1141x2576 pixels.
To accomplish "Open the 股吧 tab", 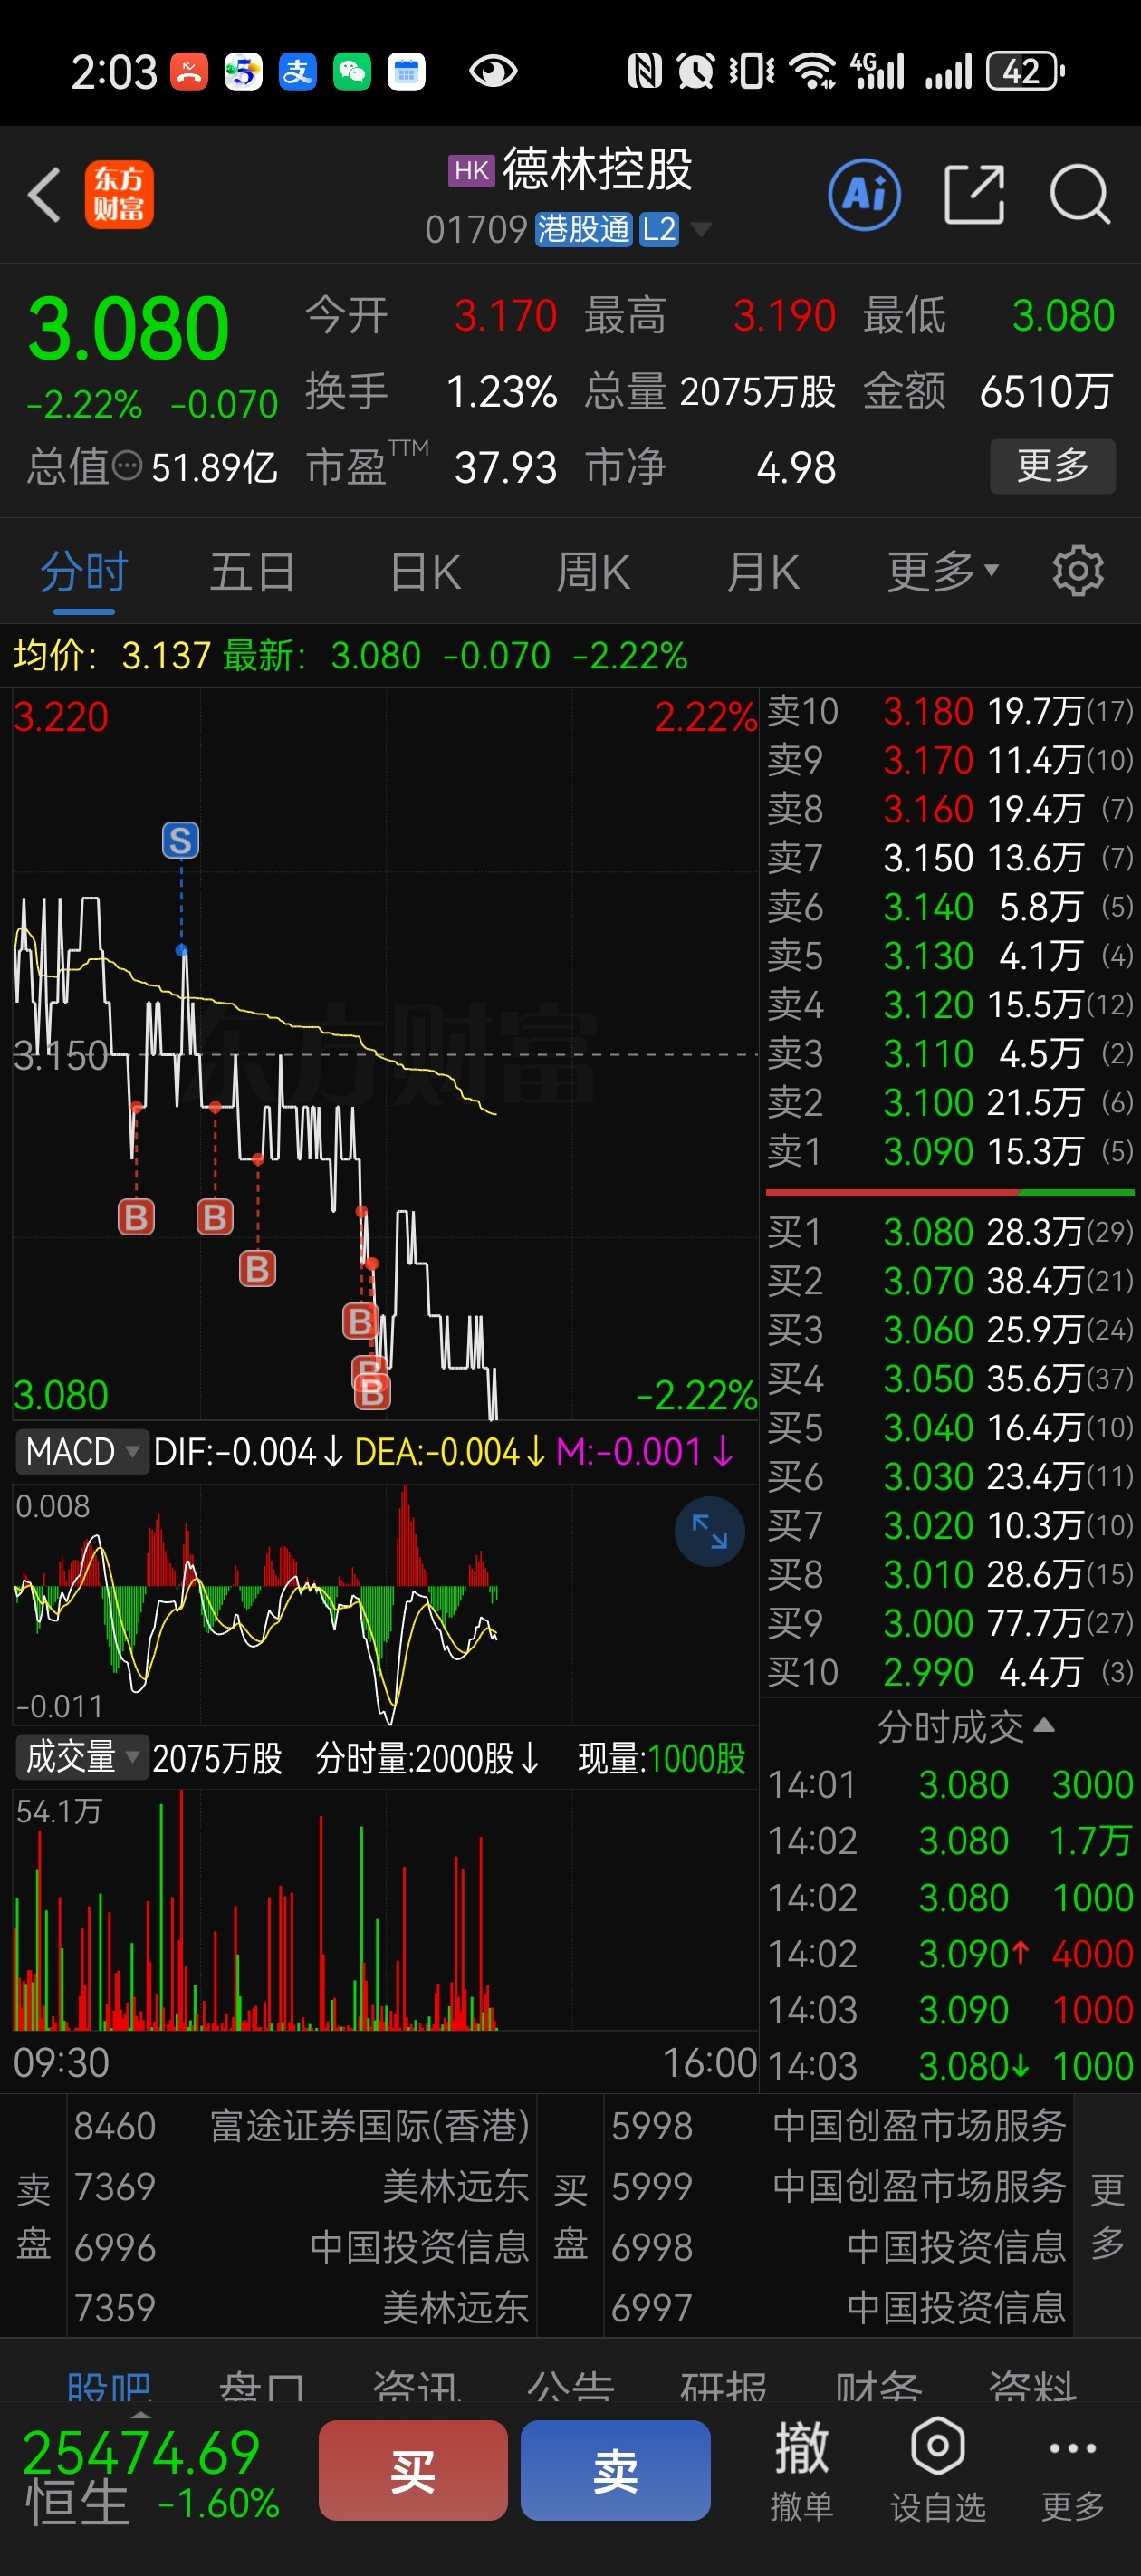I will 109,2385.
